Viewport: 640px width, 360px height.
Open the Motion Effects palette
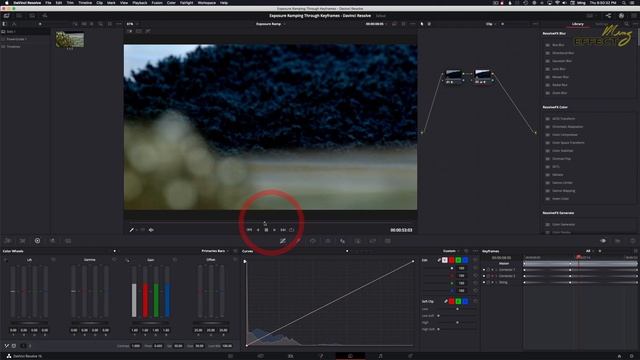coord(68,241)
